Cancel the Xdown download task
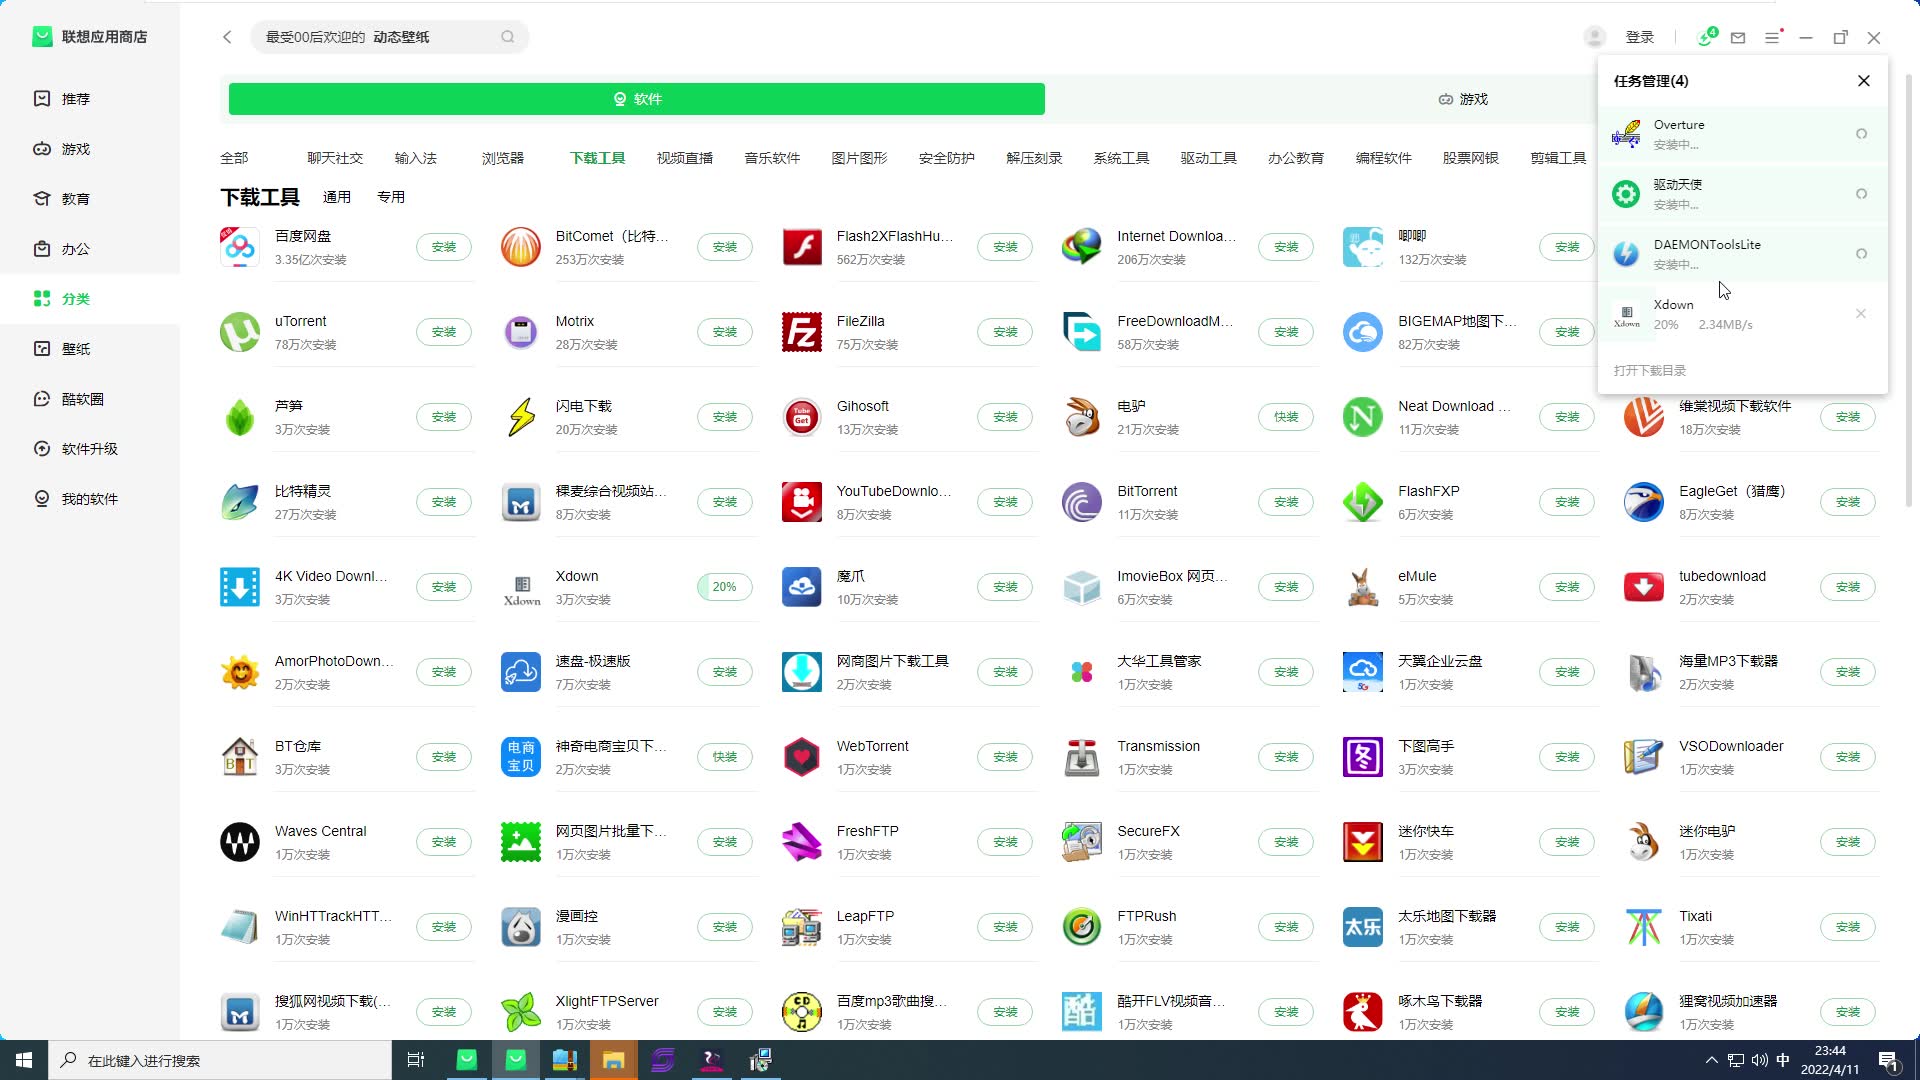The width and height of the screenshot is (1920, 1080). pos(1861,313)
